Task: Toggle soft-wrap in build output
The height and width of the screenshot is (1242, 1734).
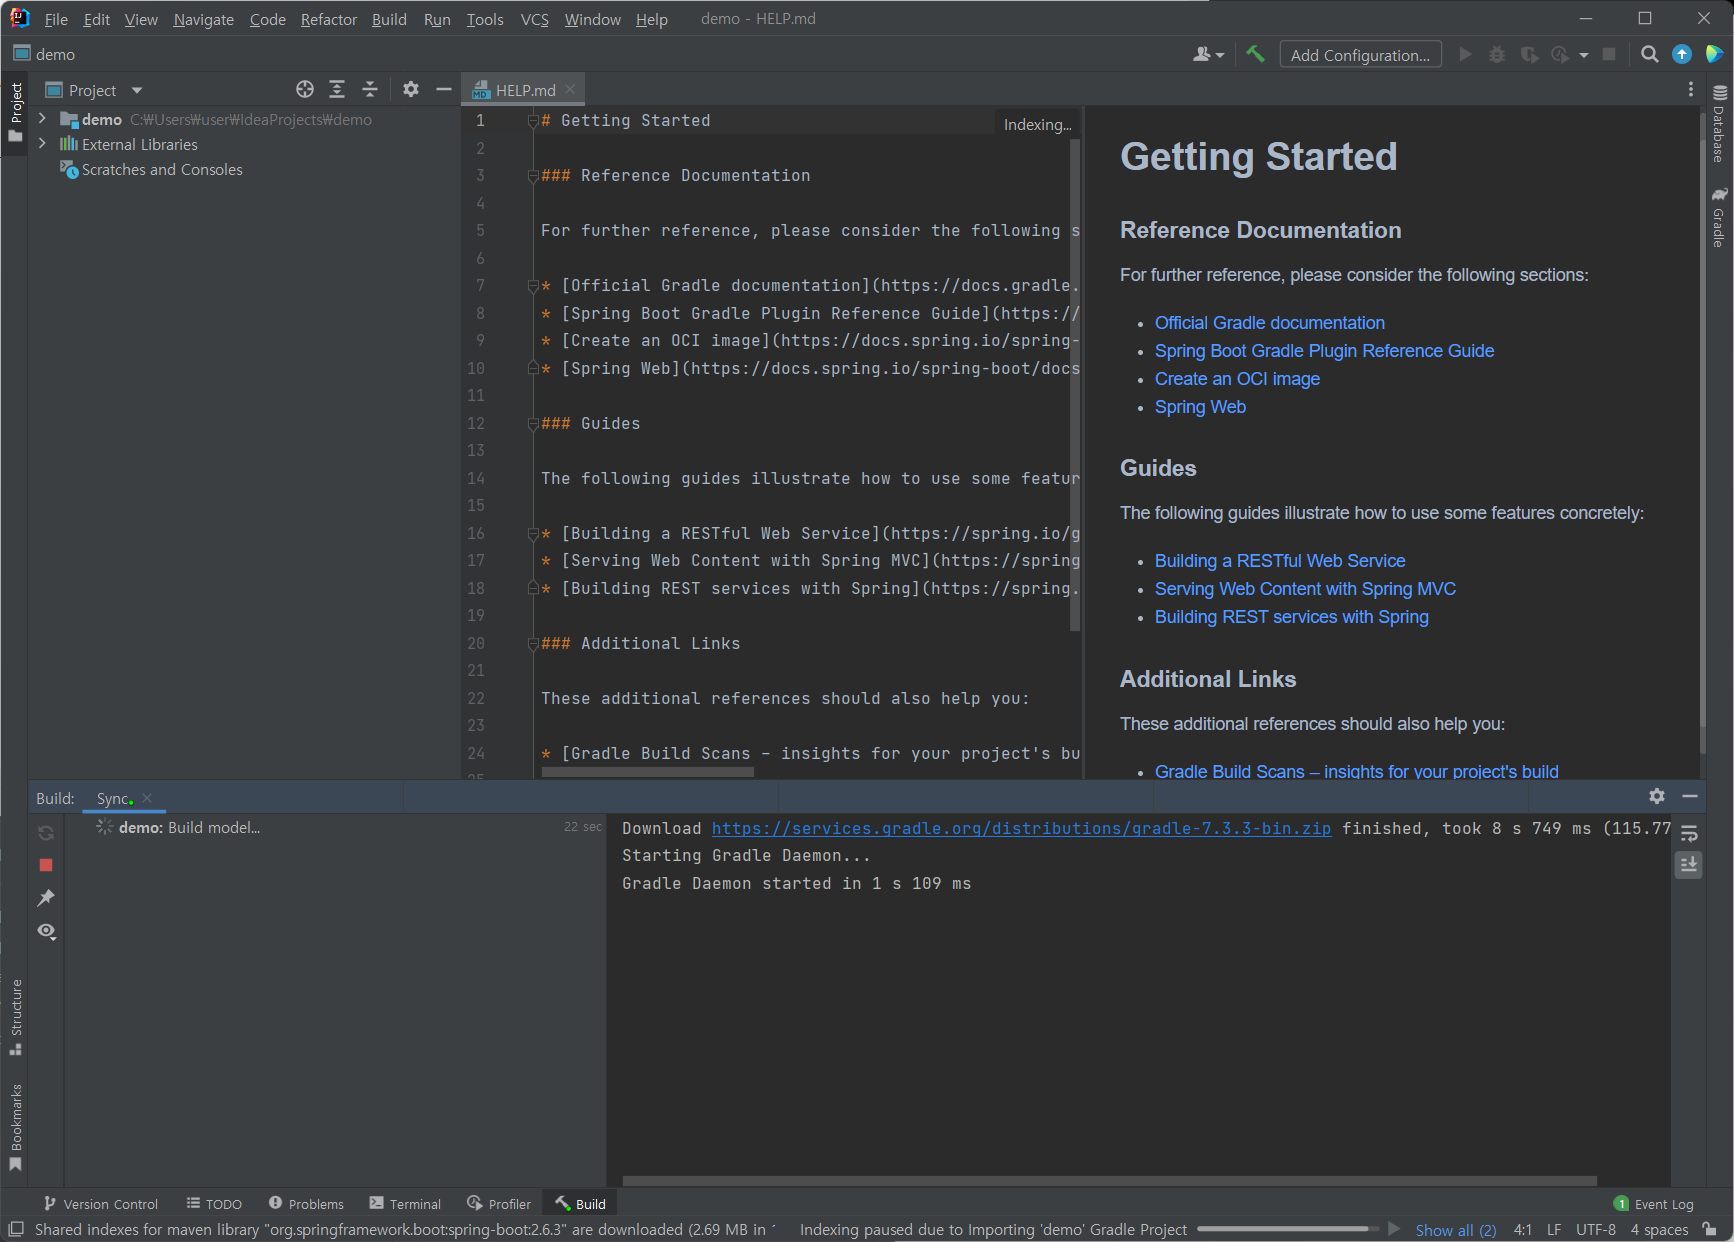Action: point(1689,832)
